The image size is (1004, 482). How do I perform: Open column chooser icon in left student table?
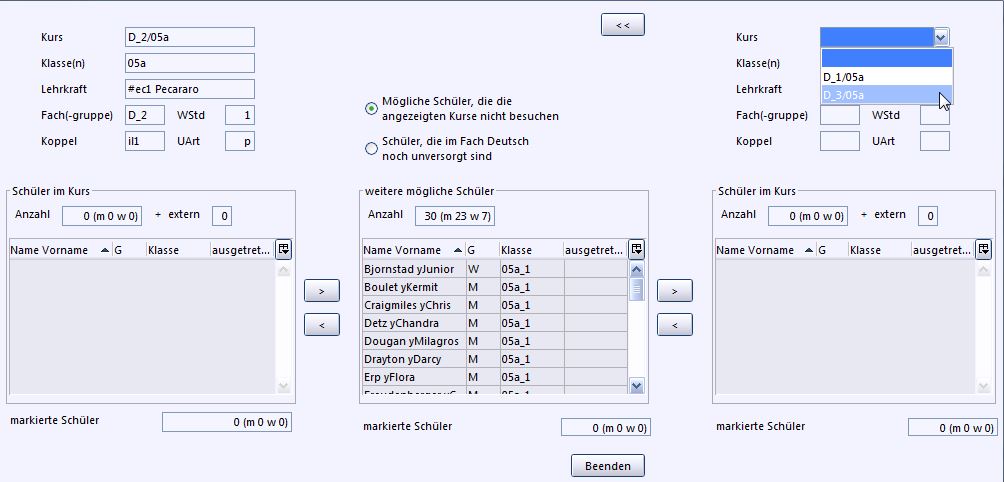click(x=283, y=249)
